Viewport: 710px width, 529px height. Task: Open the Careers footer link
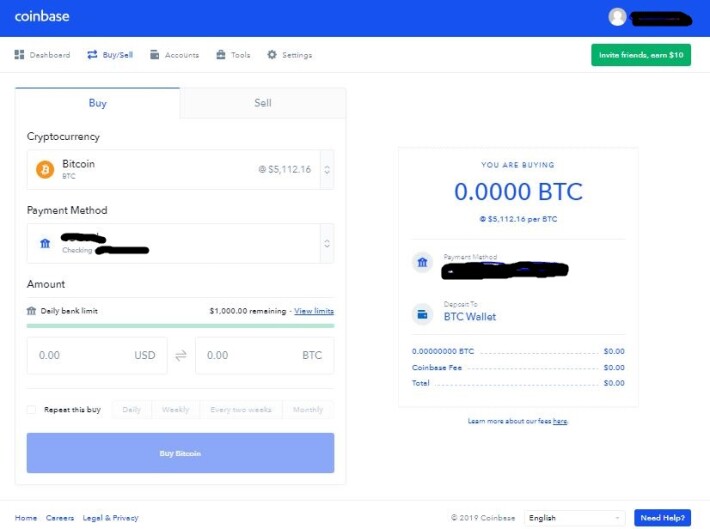60,518
